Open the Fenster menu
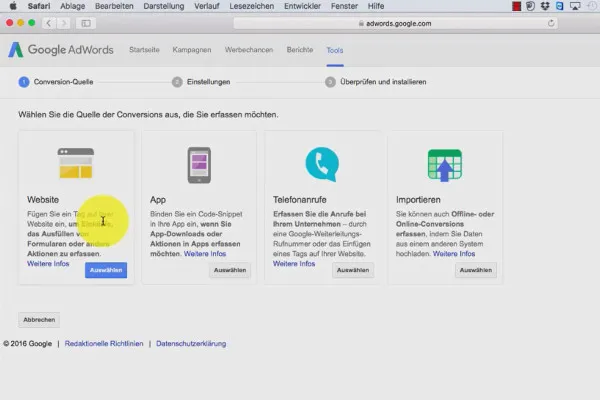This screenshot has height=400, width=600. [x=344, y=6]
